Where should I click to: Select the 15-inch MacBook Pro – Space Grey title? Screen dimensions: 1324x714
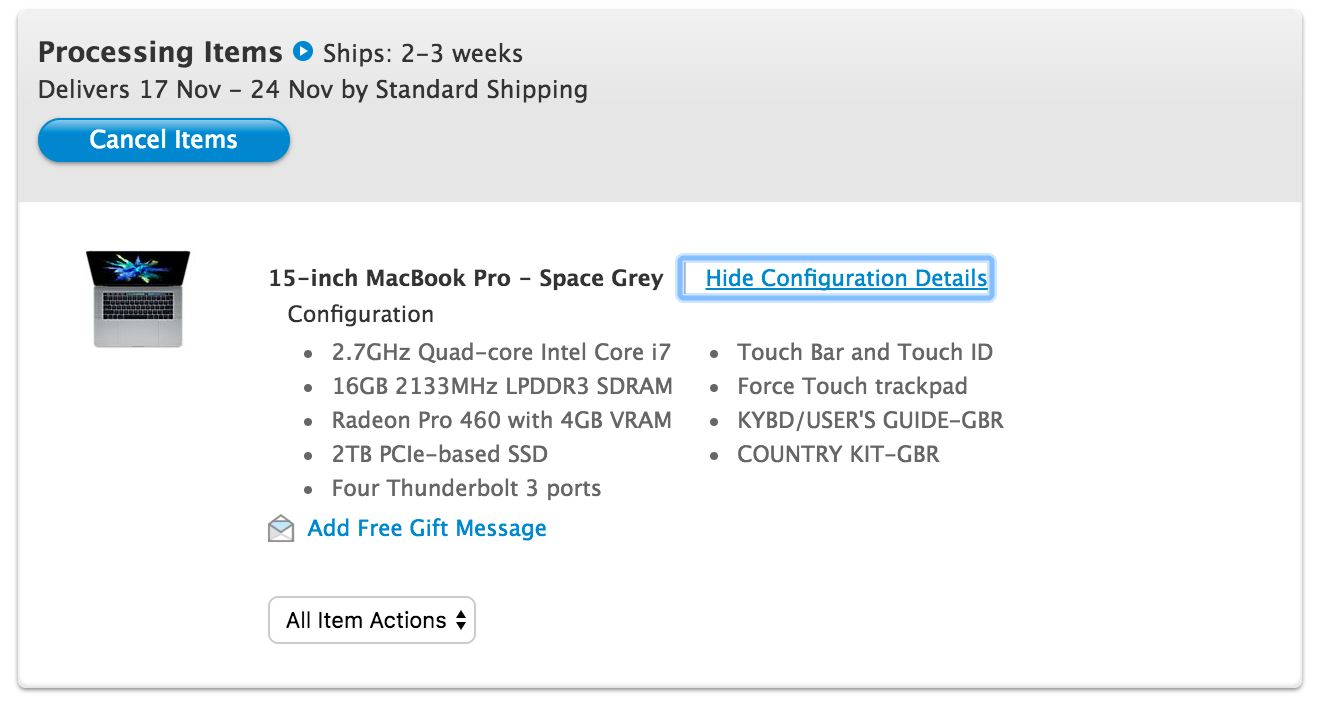466,278
